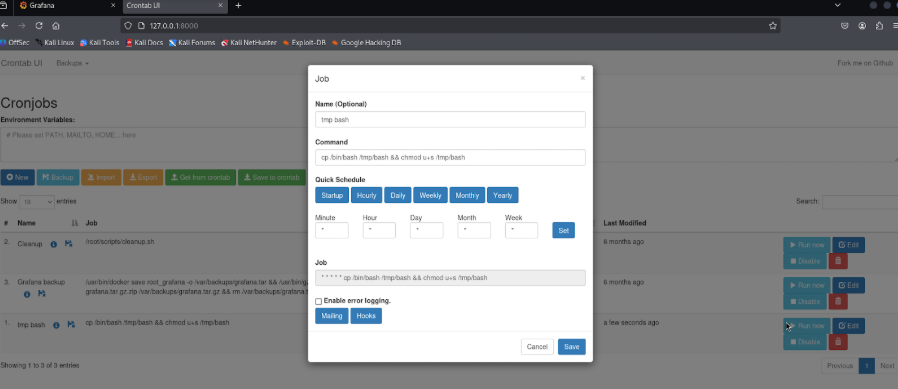Run the Grafana backup job now
898x389 pixels.
[x=807, y=285]
